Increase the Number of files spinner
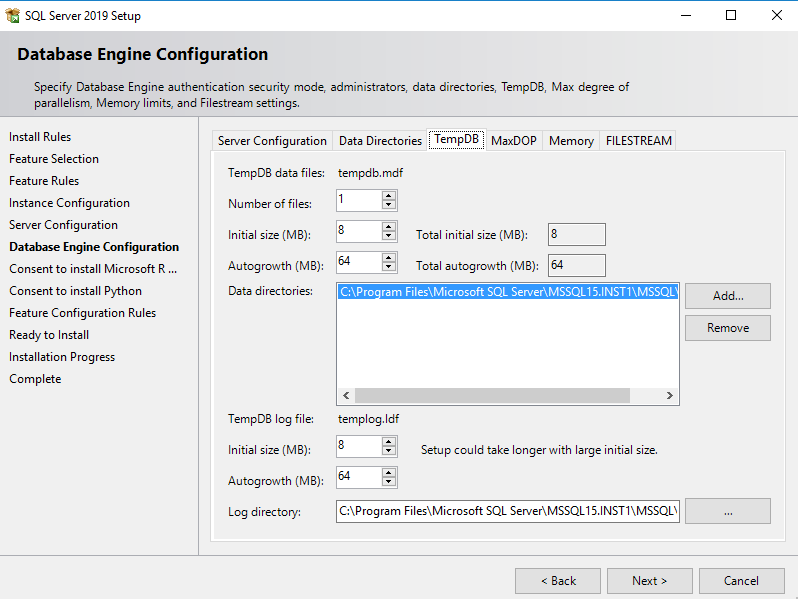This screenshot has width=798, height=599. (x=389, y=196)
